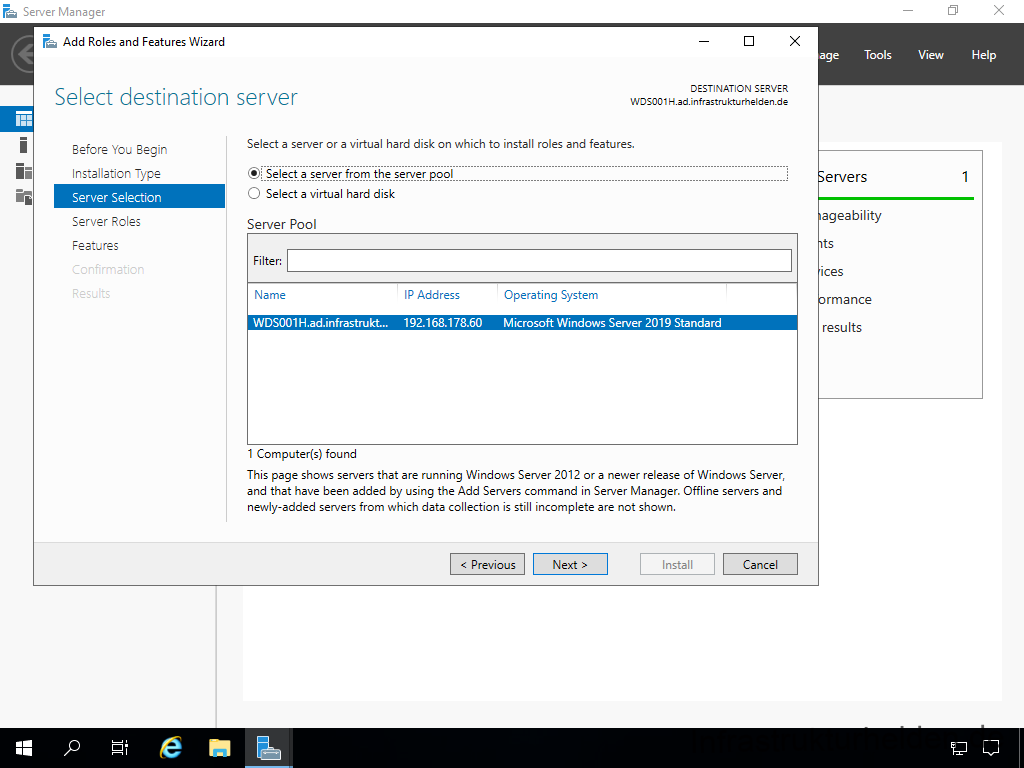
Task: Choose 'Select a server from the server pool'
Action: click(254, 174)
